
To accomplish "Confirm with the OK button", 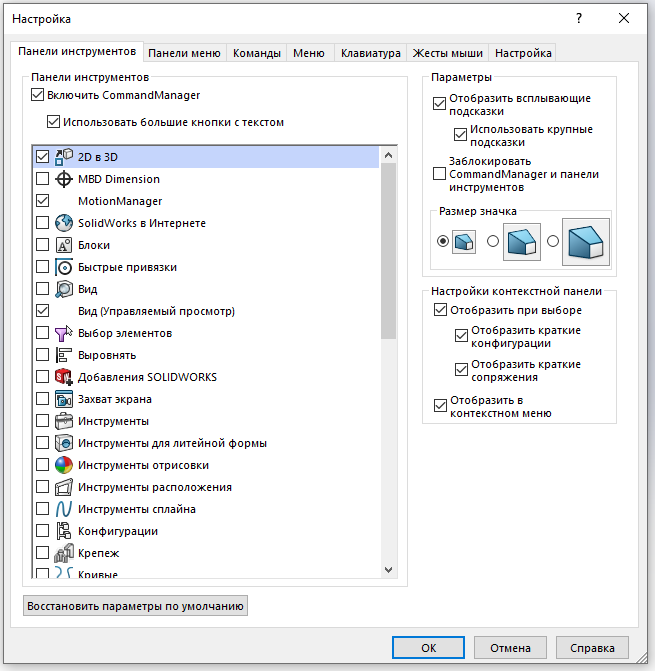I will [428, 648].
